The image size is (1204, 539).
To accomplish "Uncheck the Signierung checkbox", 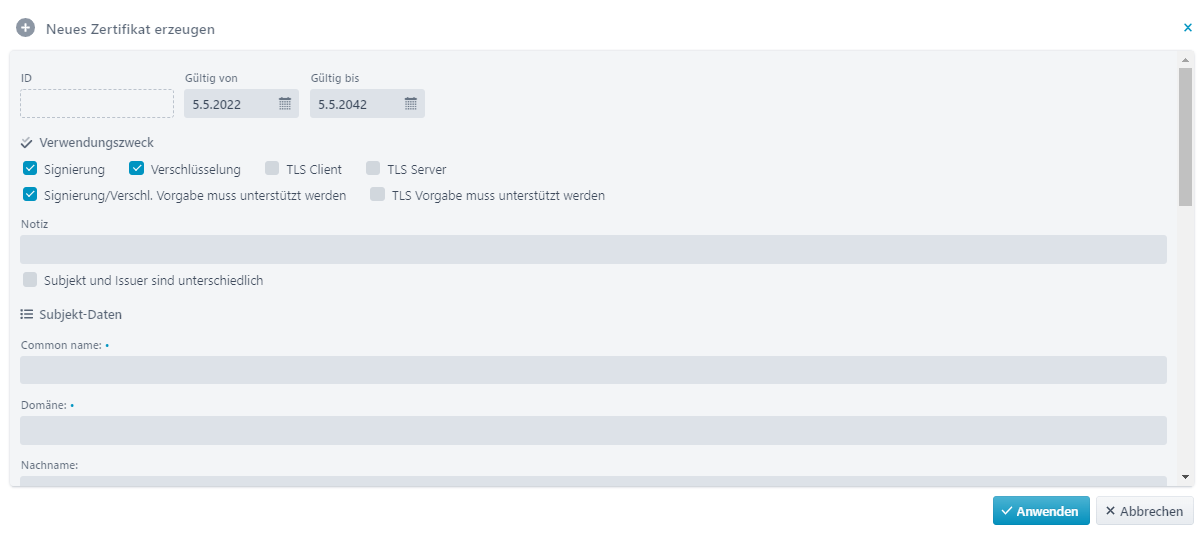I will [x=30, y=169].
